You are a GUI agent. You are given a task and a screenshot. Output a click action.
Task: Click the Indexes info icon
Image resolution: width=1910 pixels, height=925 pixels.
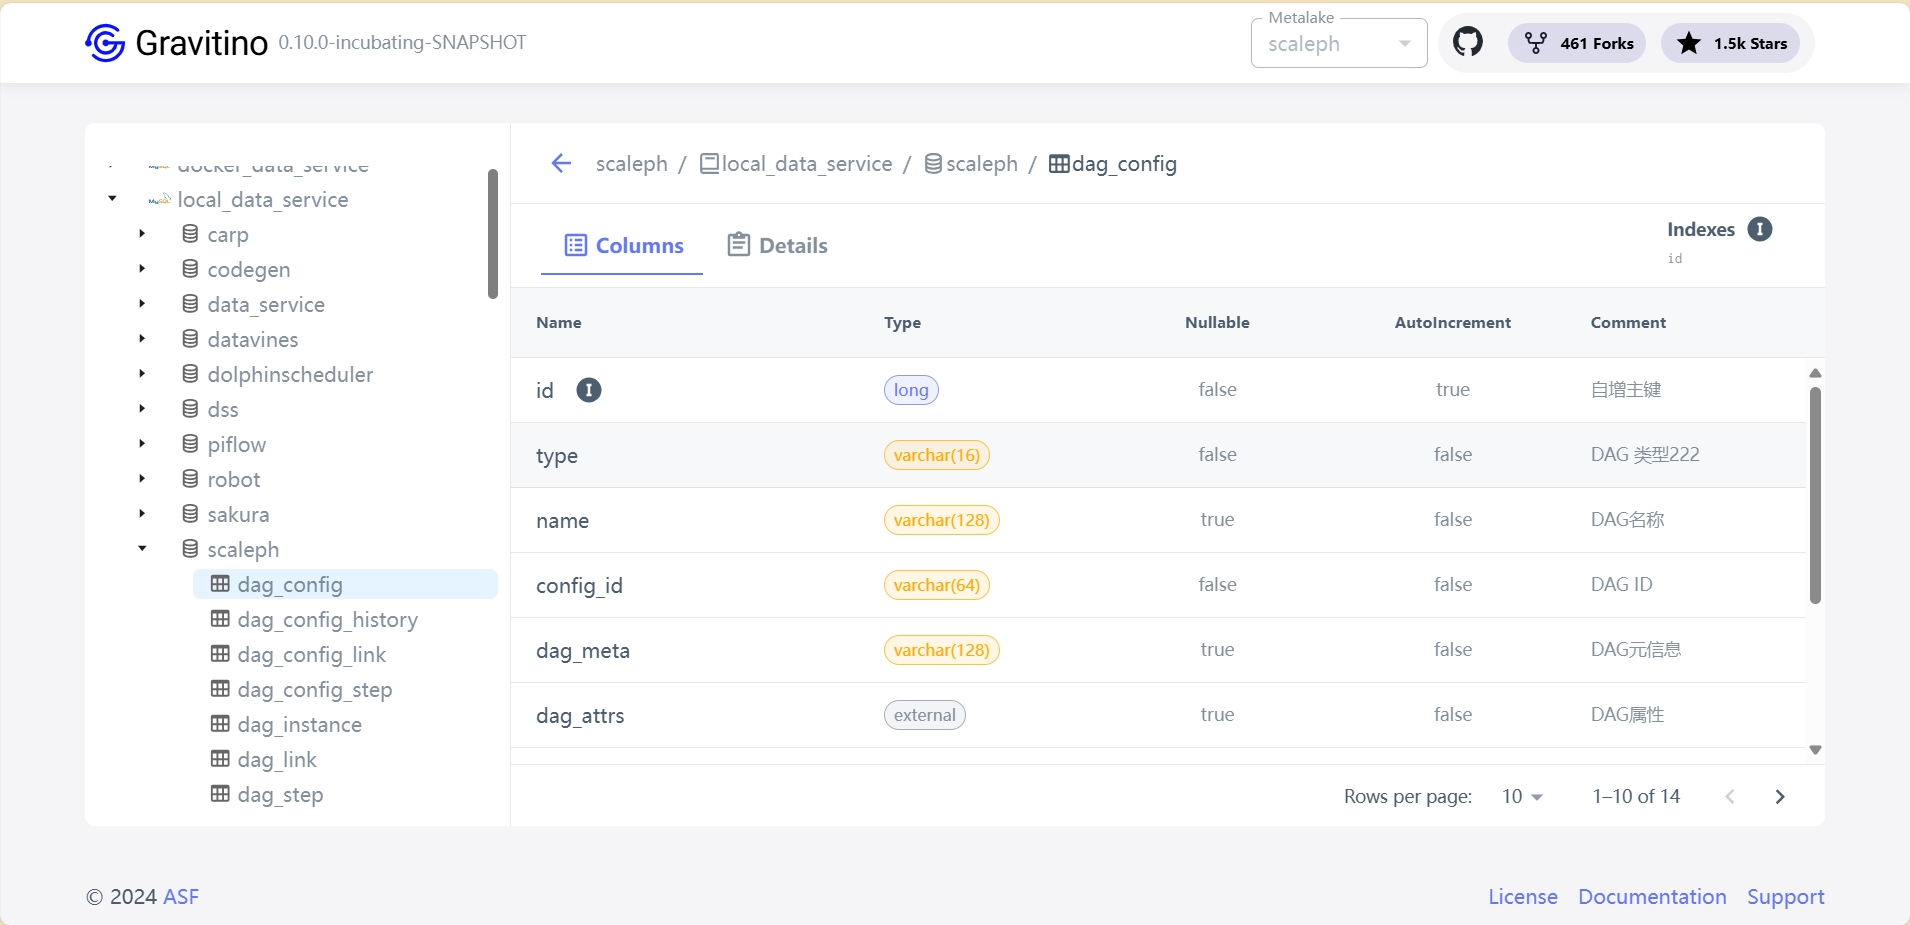[1759, 229]
